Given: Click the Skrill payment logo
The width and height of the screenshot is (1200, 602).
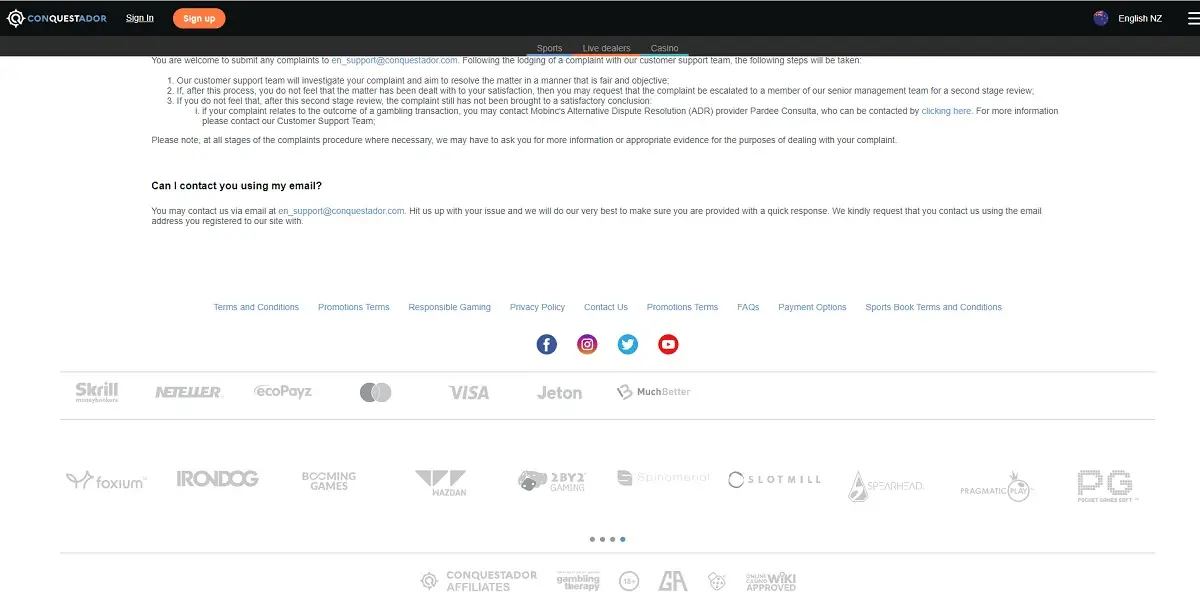Looking at the screenshot, I should tap(97, 392).
